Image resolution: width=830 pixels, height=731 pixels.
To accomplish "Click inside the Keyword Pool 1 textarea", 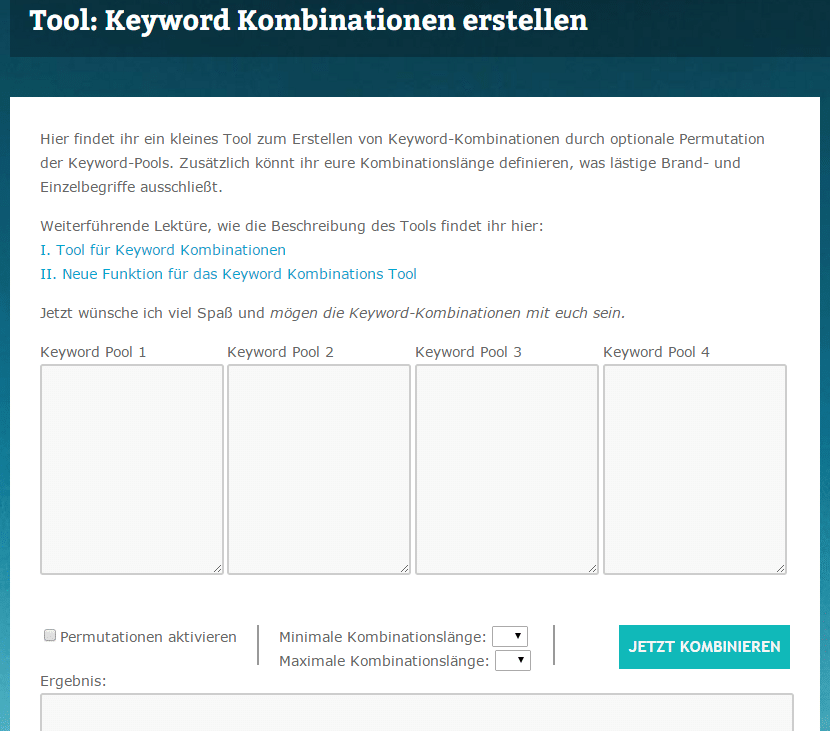I will click(x=132, y=469).
